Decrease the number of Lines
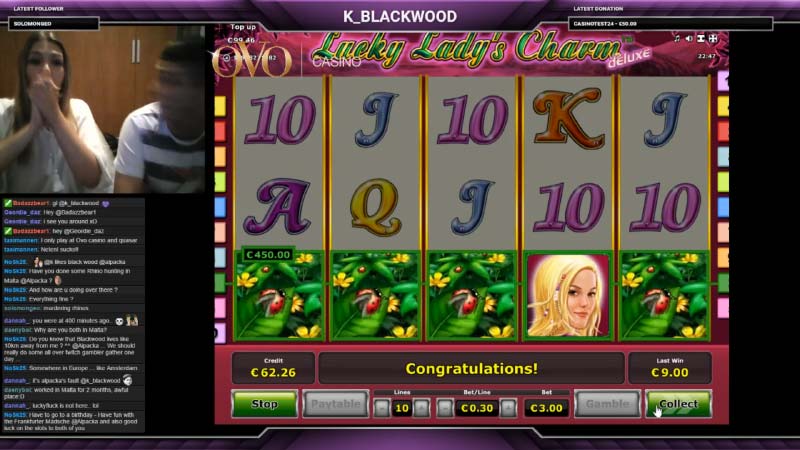Viewport: 800px width, 450px height. (382, 408)
